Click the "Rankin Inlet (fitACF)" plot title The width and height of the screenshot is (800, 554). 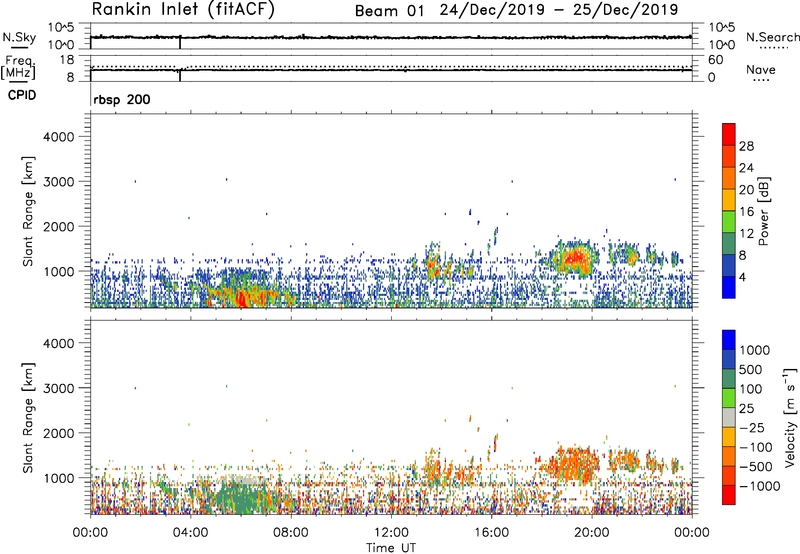(183, 9)
